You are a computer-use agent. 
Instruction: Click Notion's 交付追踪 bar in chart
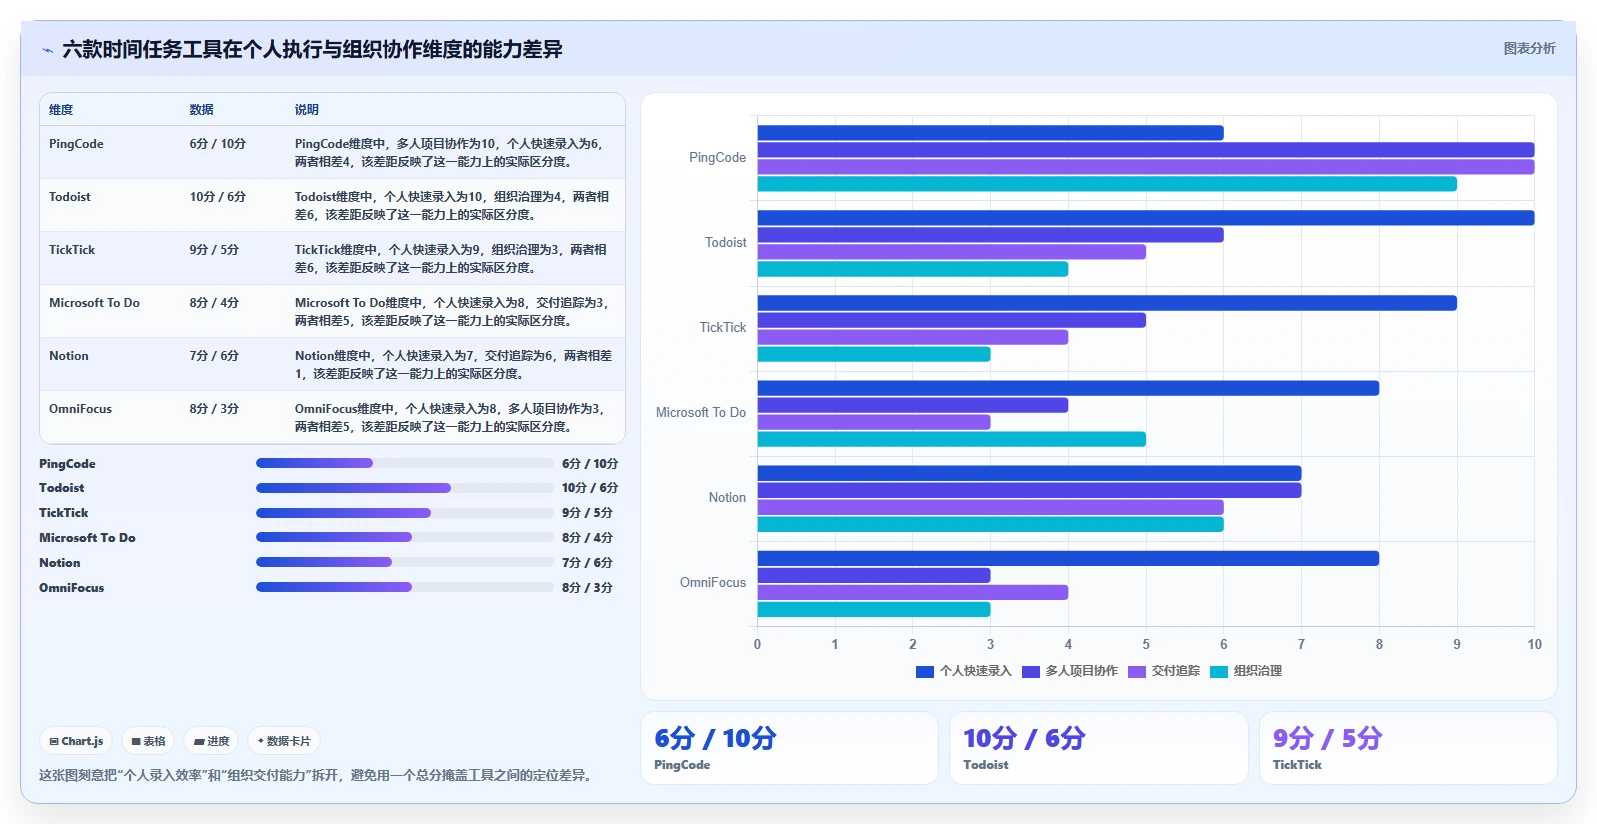(x=991, y=507)
